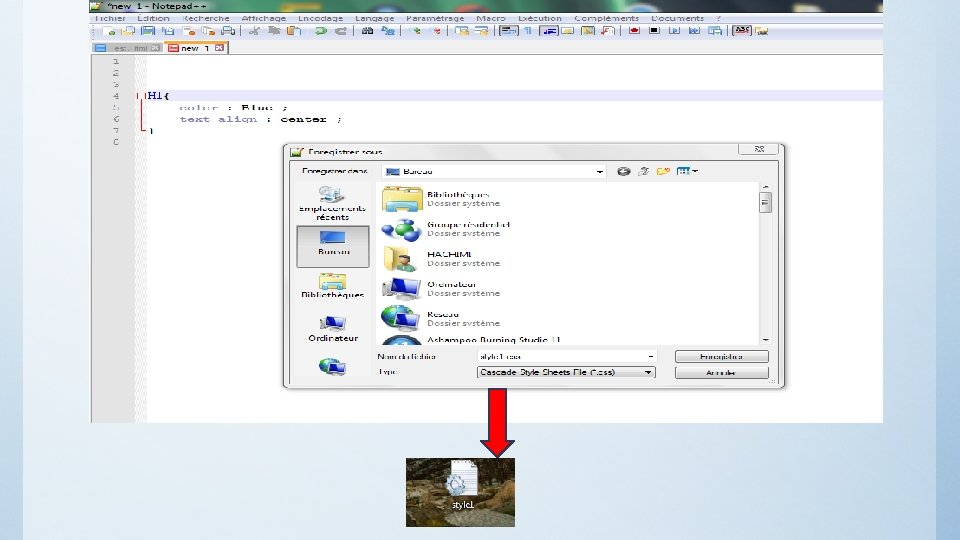
Task: Click the Create New Folder icon in dialog
Action: [663, 171]
